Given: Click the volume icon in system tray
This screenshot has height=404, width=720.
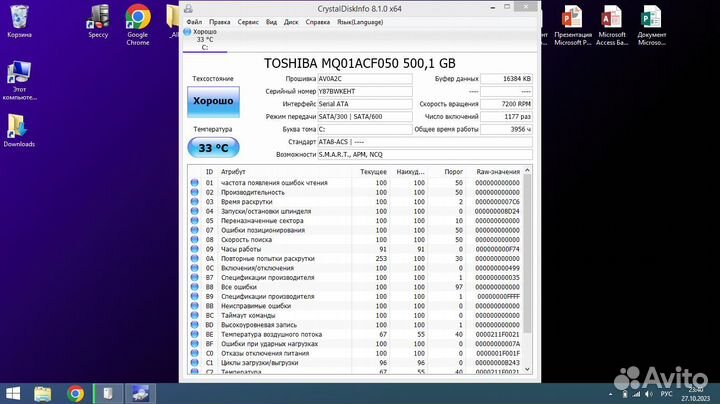Looking at the screenshot, I should pos(648,394).
